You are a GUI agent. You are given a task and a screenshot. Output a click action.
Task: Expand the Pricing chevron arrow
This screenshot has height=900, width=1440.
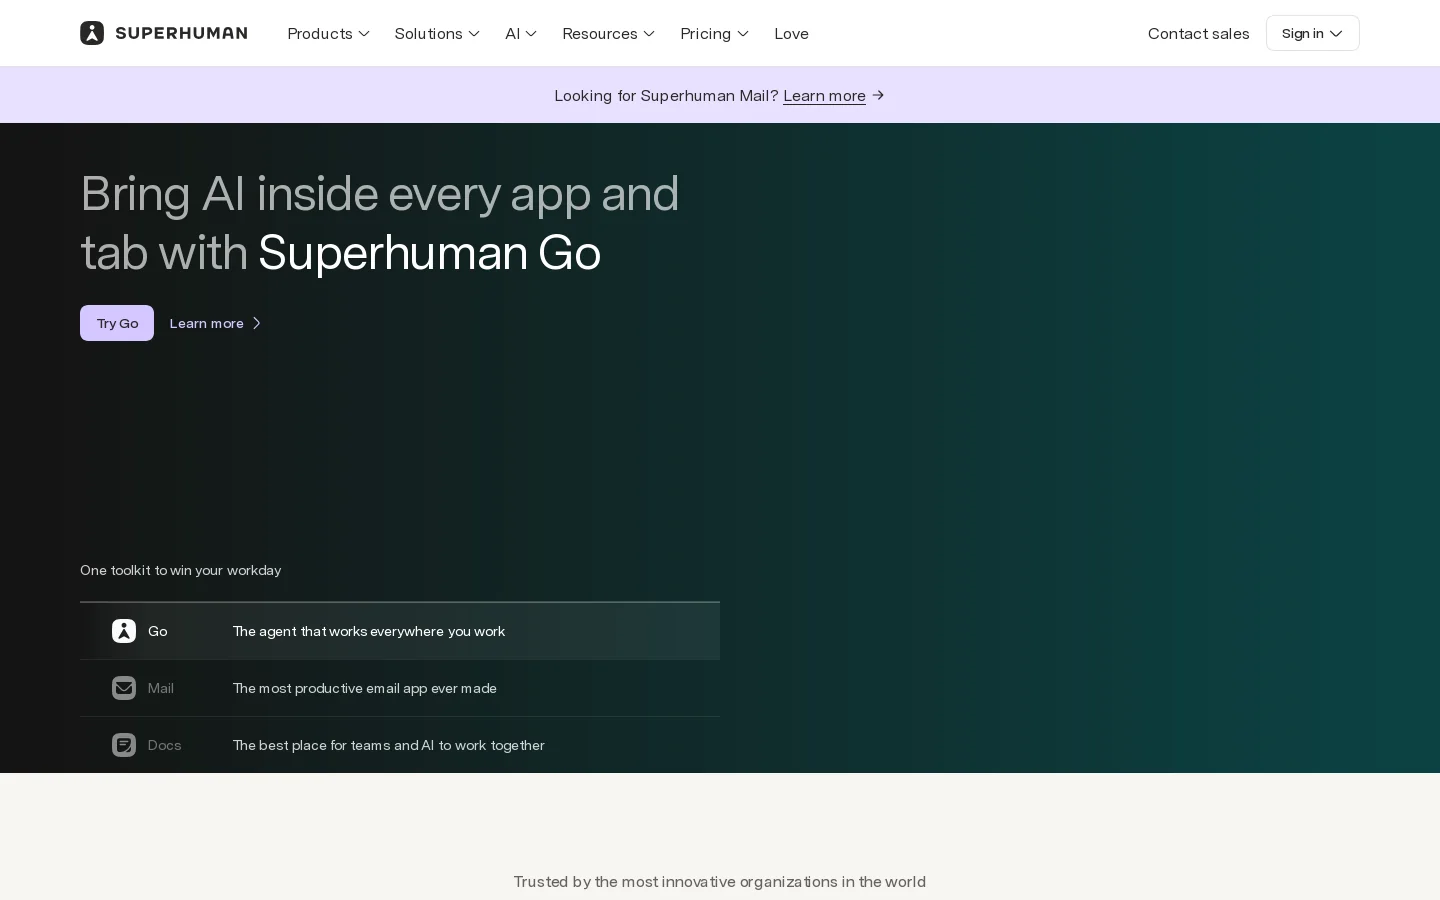tap(743, 34)
